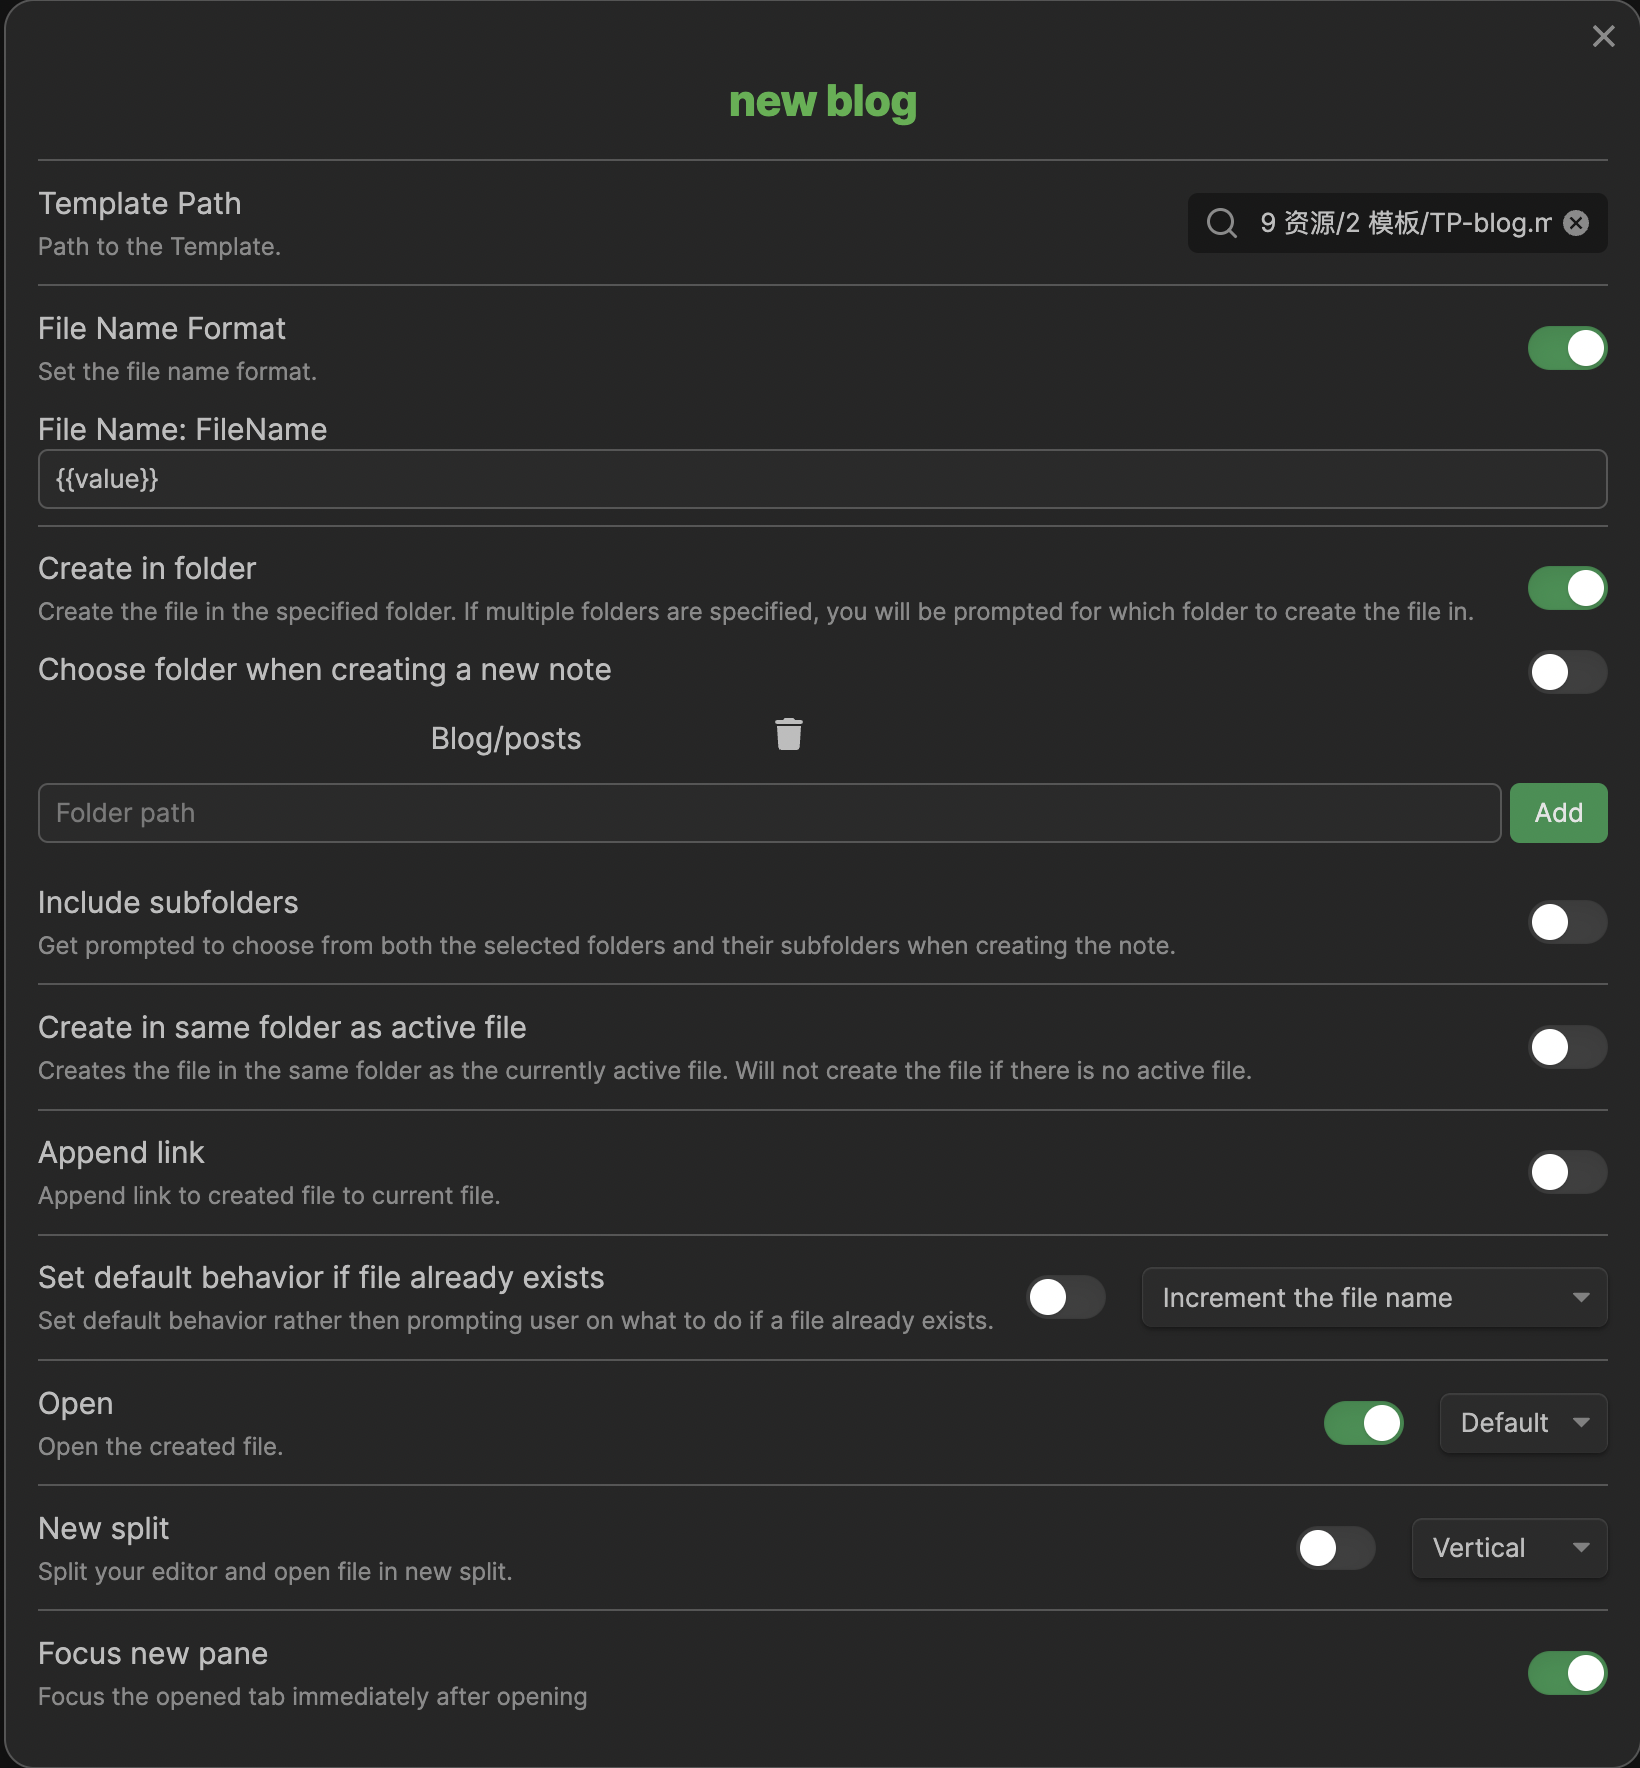Viewport: 1640px width, 1768px height.
Task: Disable the Open created file toggle
Action: pyautogui.click(x=1363, y=1423)
